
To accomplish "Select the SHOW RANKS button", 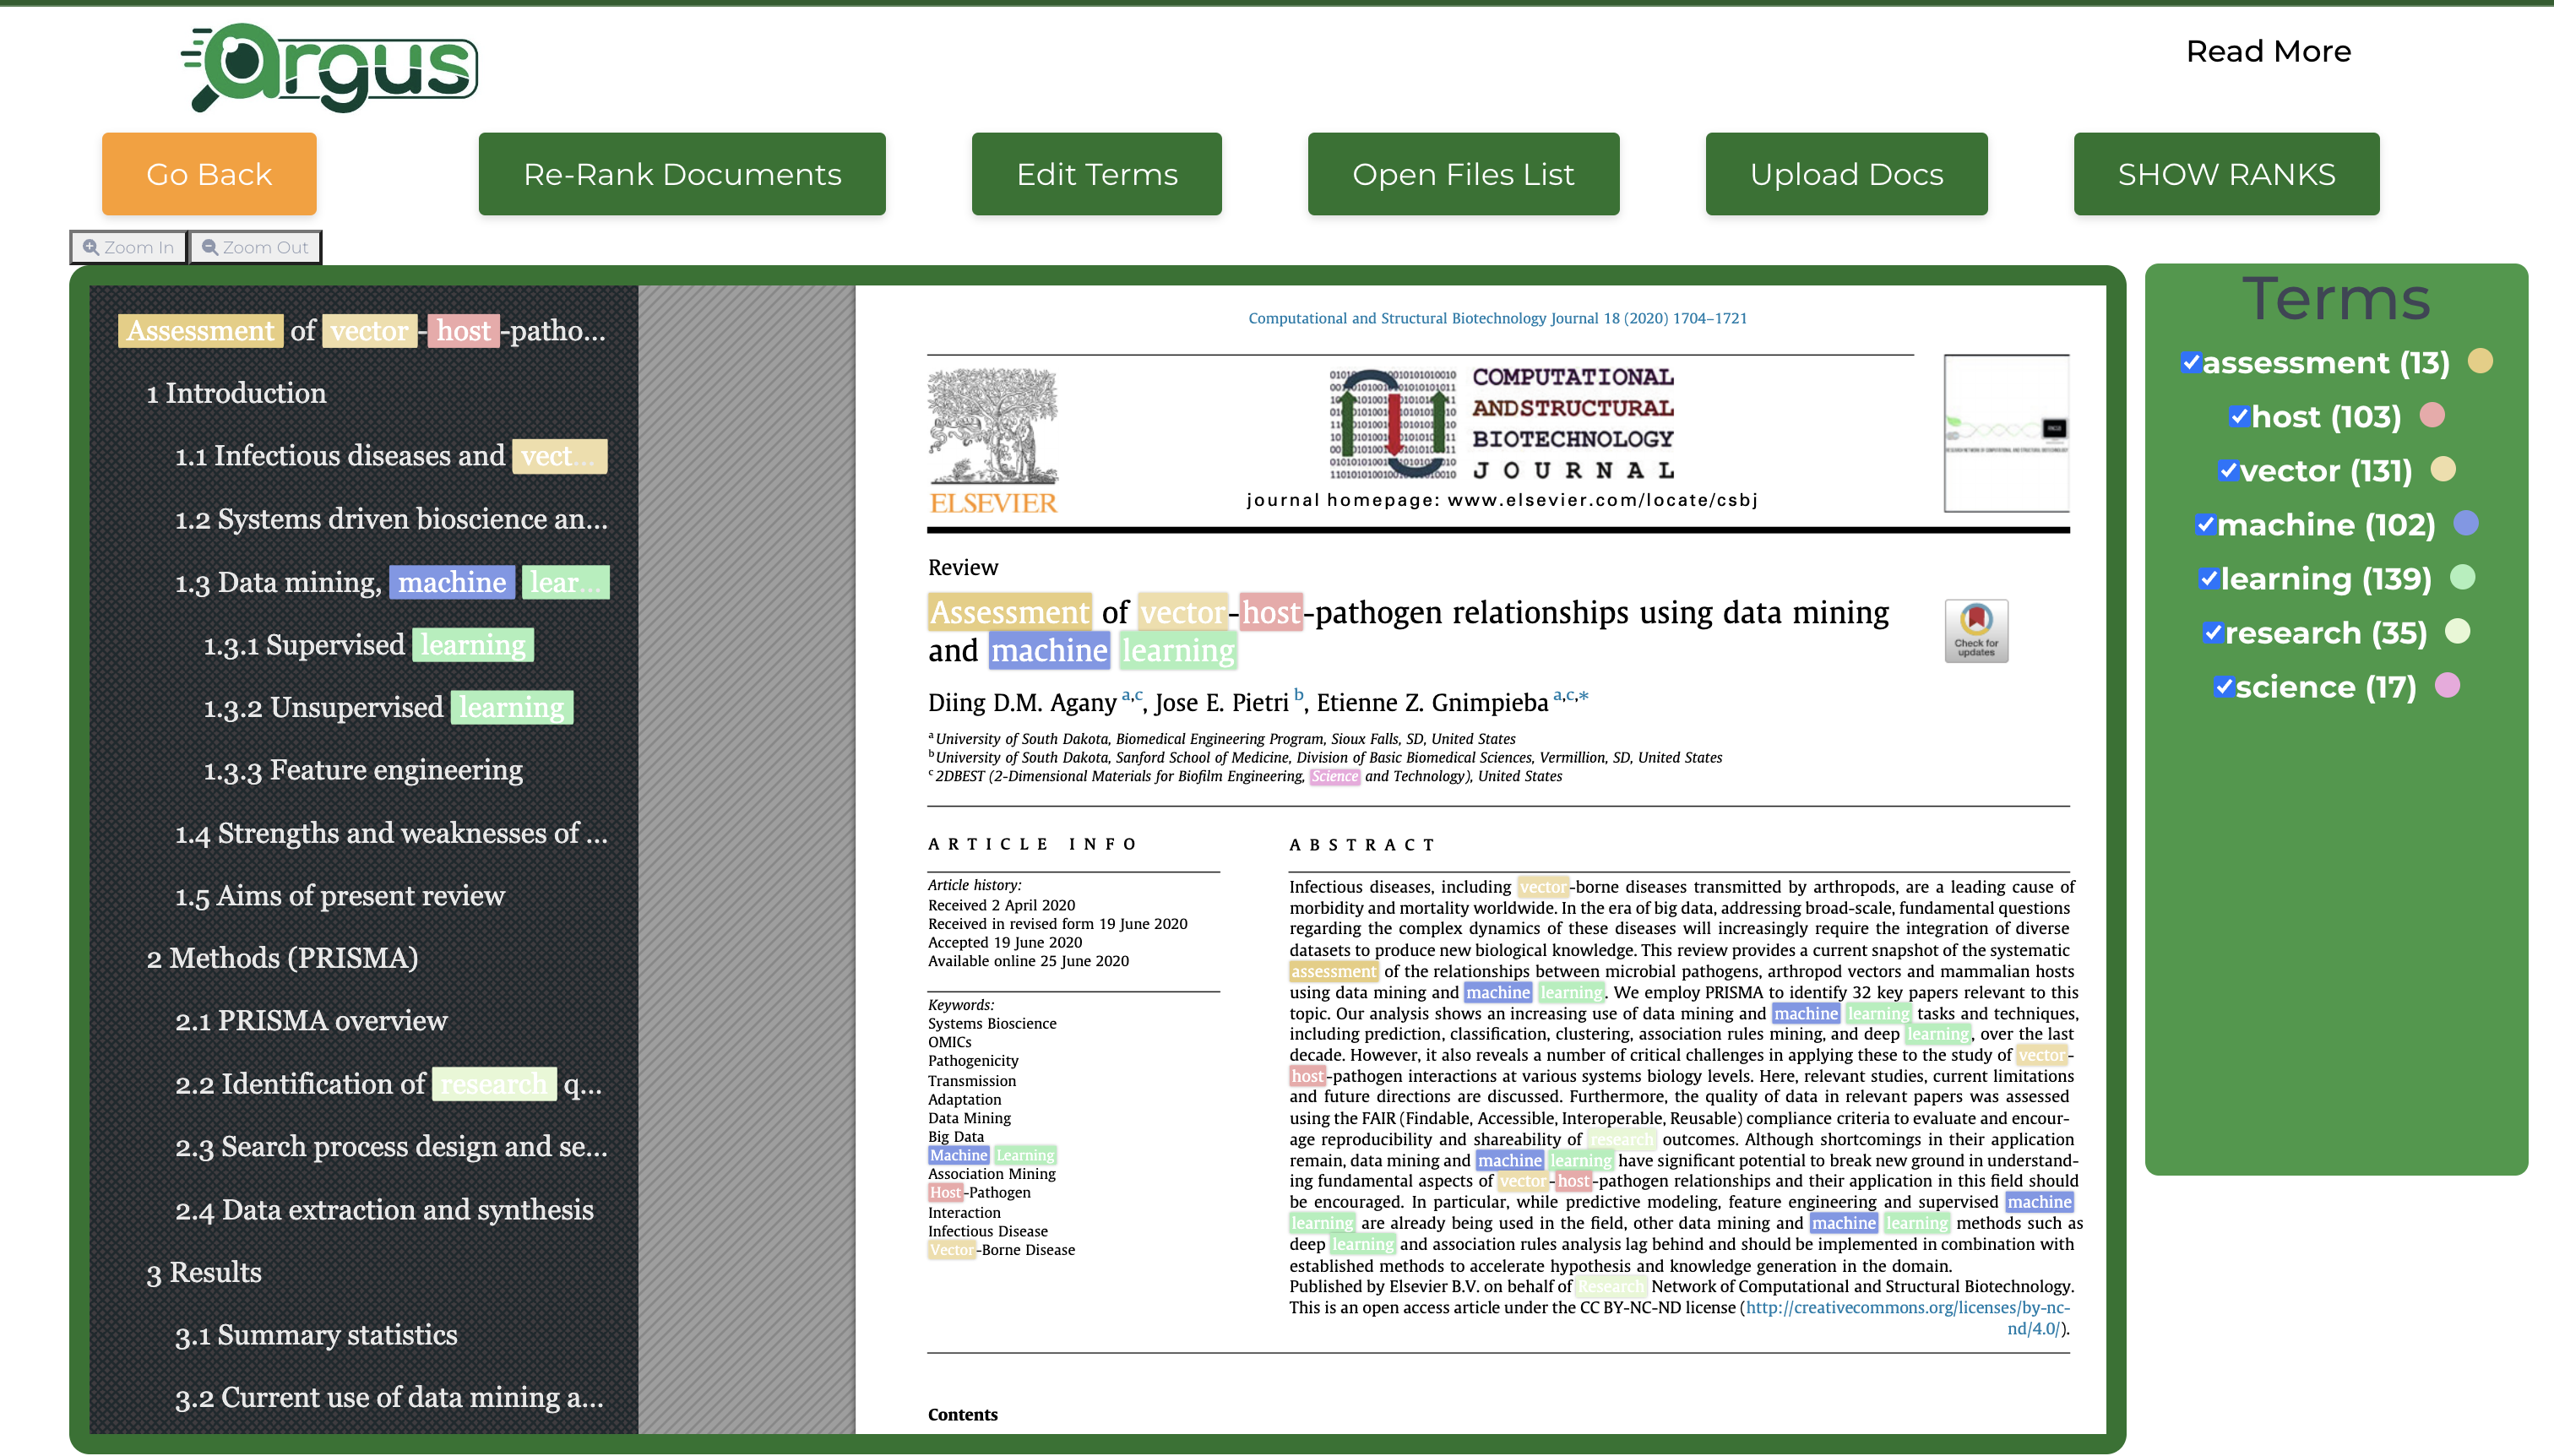I will 2226,174.
